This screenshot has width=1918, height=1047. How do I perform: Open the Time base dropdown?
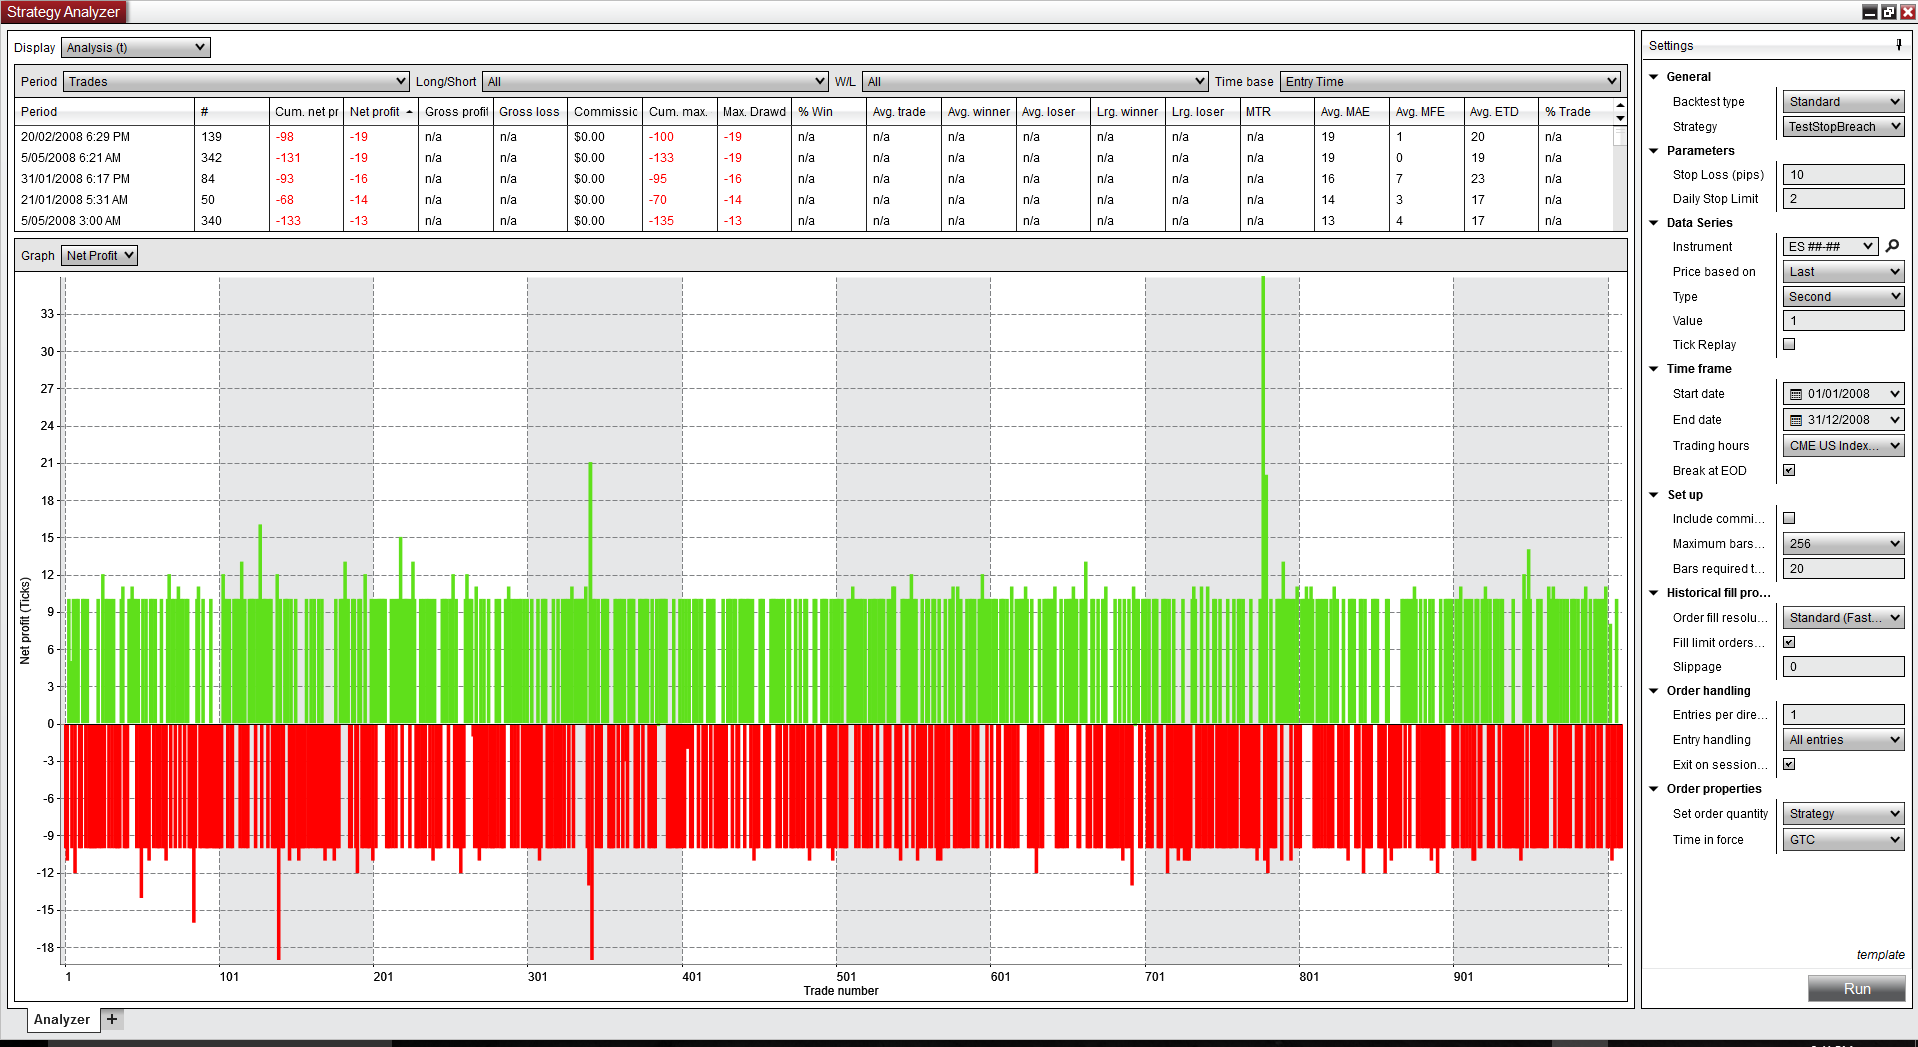[x=1450, y=82]
